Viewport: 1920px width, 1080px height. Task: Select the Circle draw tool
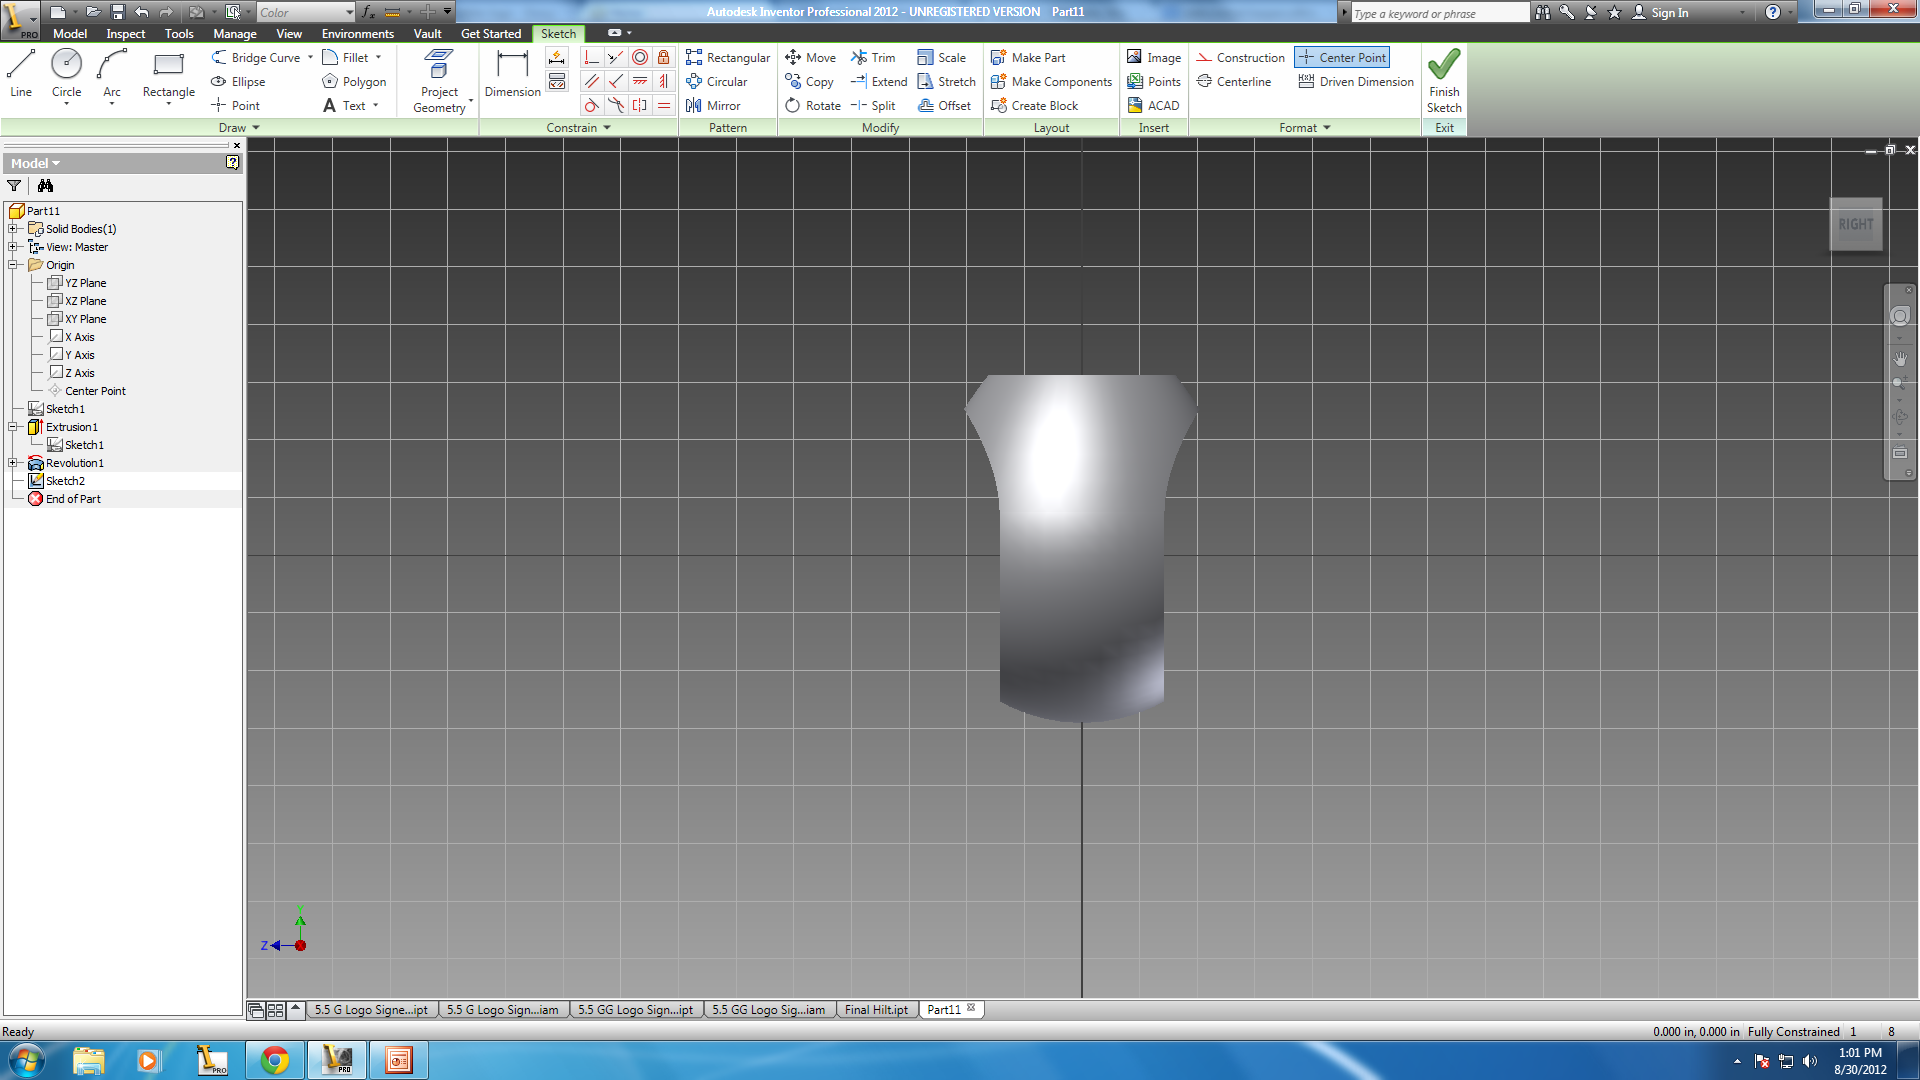tap(66, 74)
